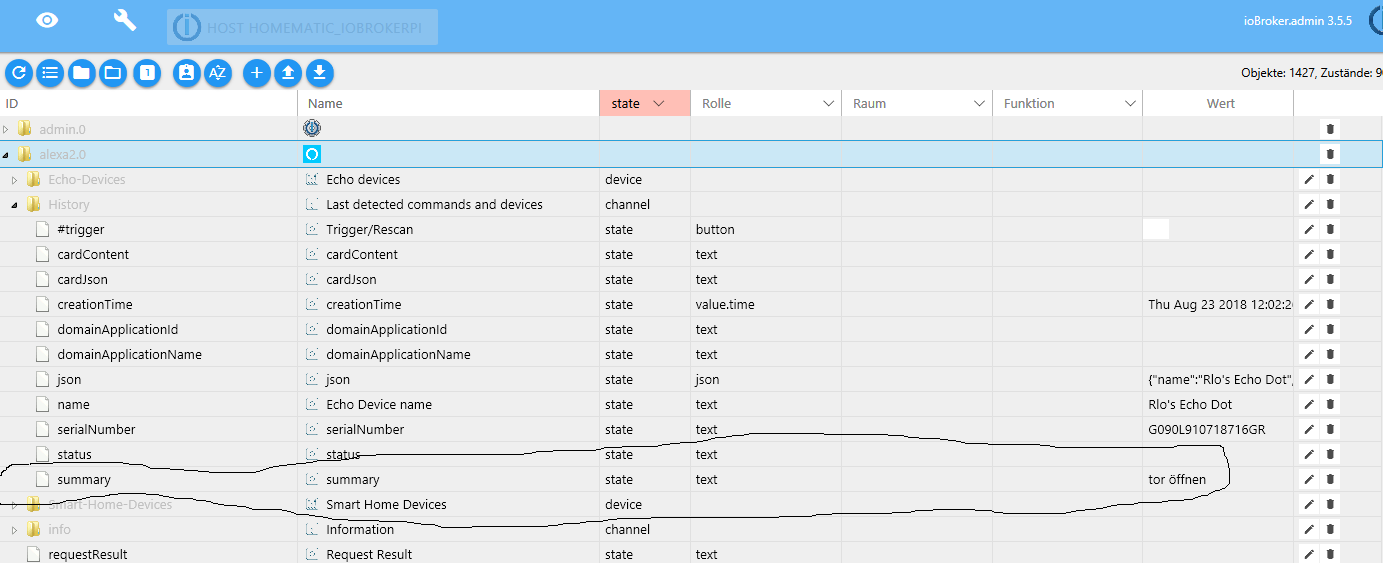Click the #trigger value field
This screenshot has height=563, width=1383.
[x=1156, y=230]
